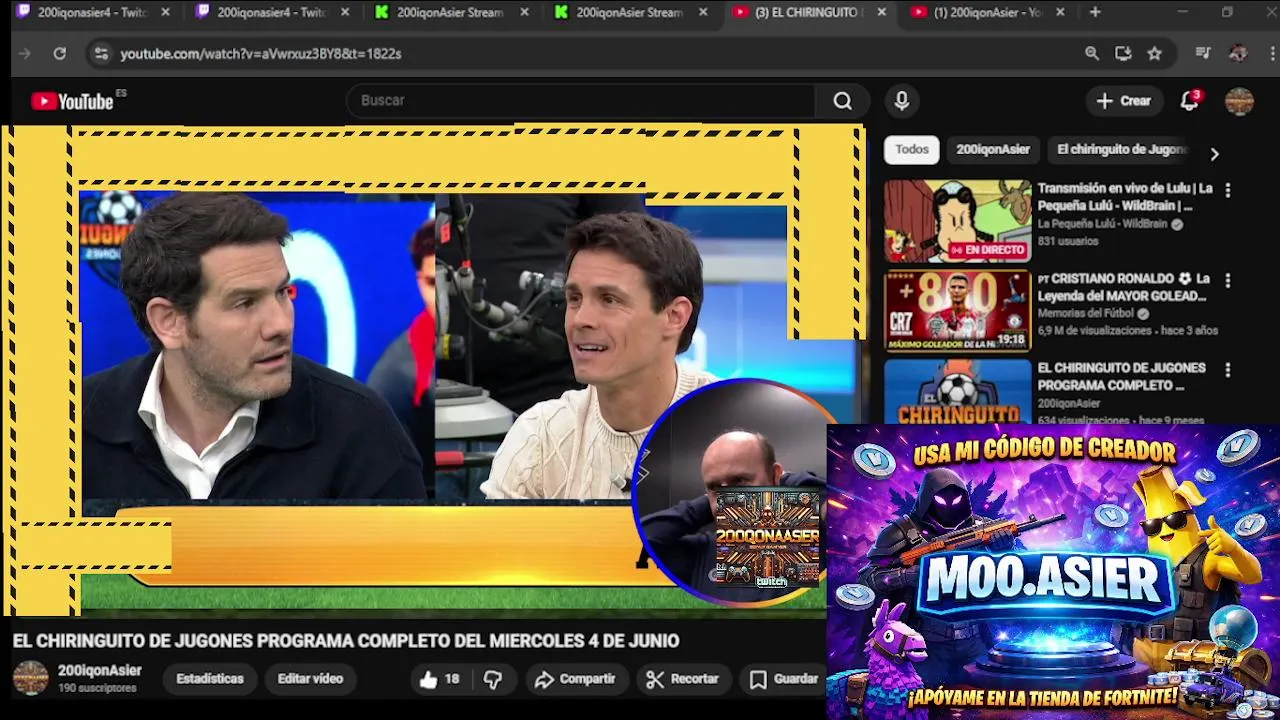Select the Todos filter chip

tap(912, 150)
